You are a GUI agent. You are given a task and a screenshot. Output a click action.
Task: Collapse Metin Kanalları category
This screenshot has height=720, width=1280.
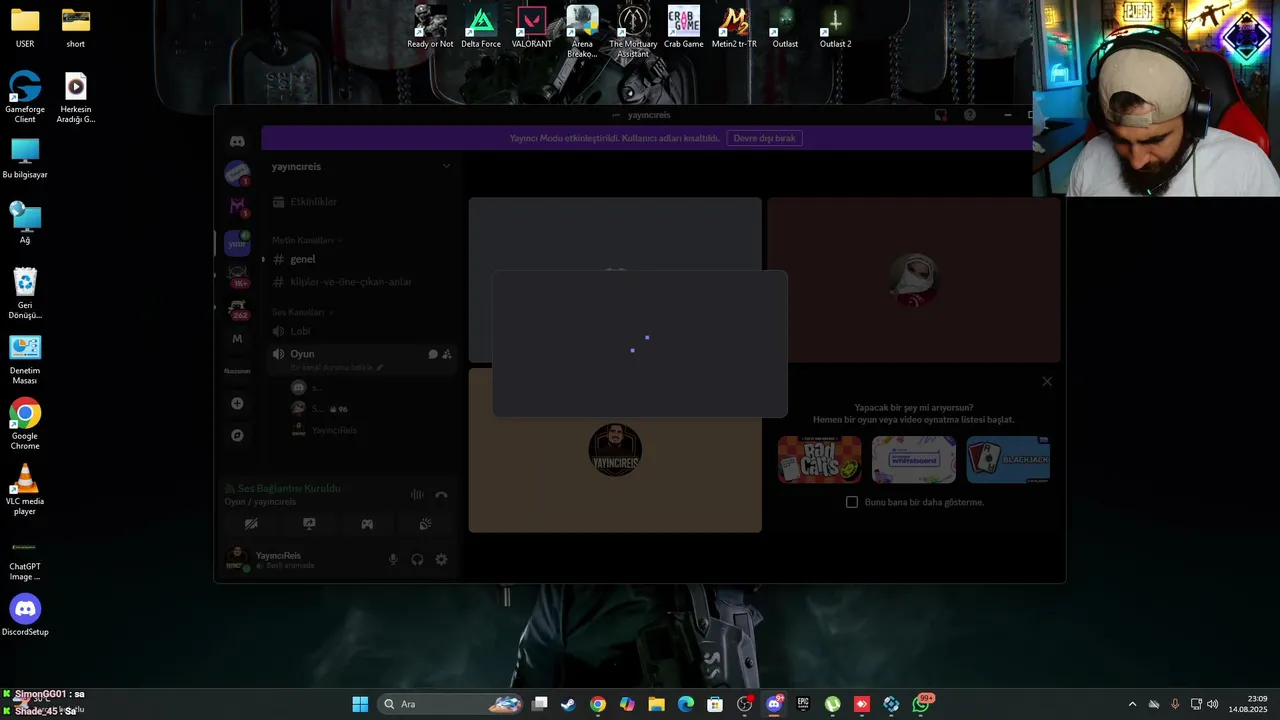pyautogui.click(x=306, y=240)
